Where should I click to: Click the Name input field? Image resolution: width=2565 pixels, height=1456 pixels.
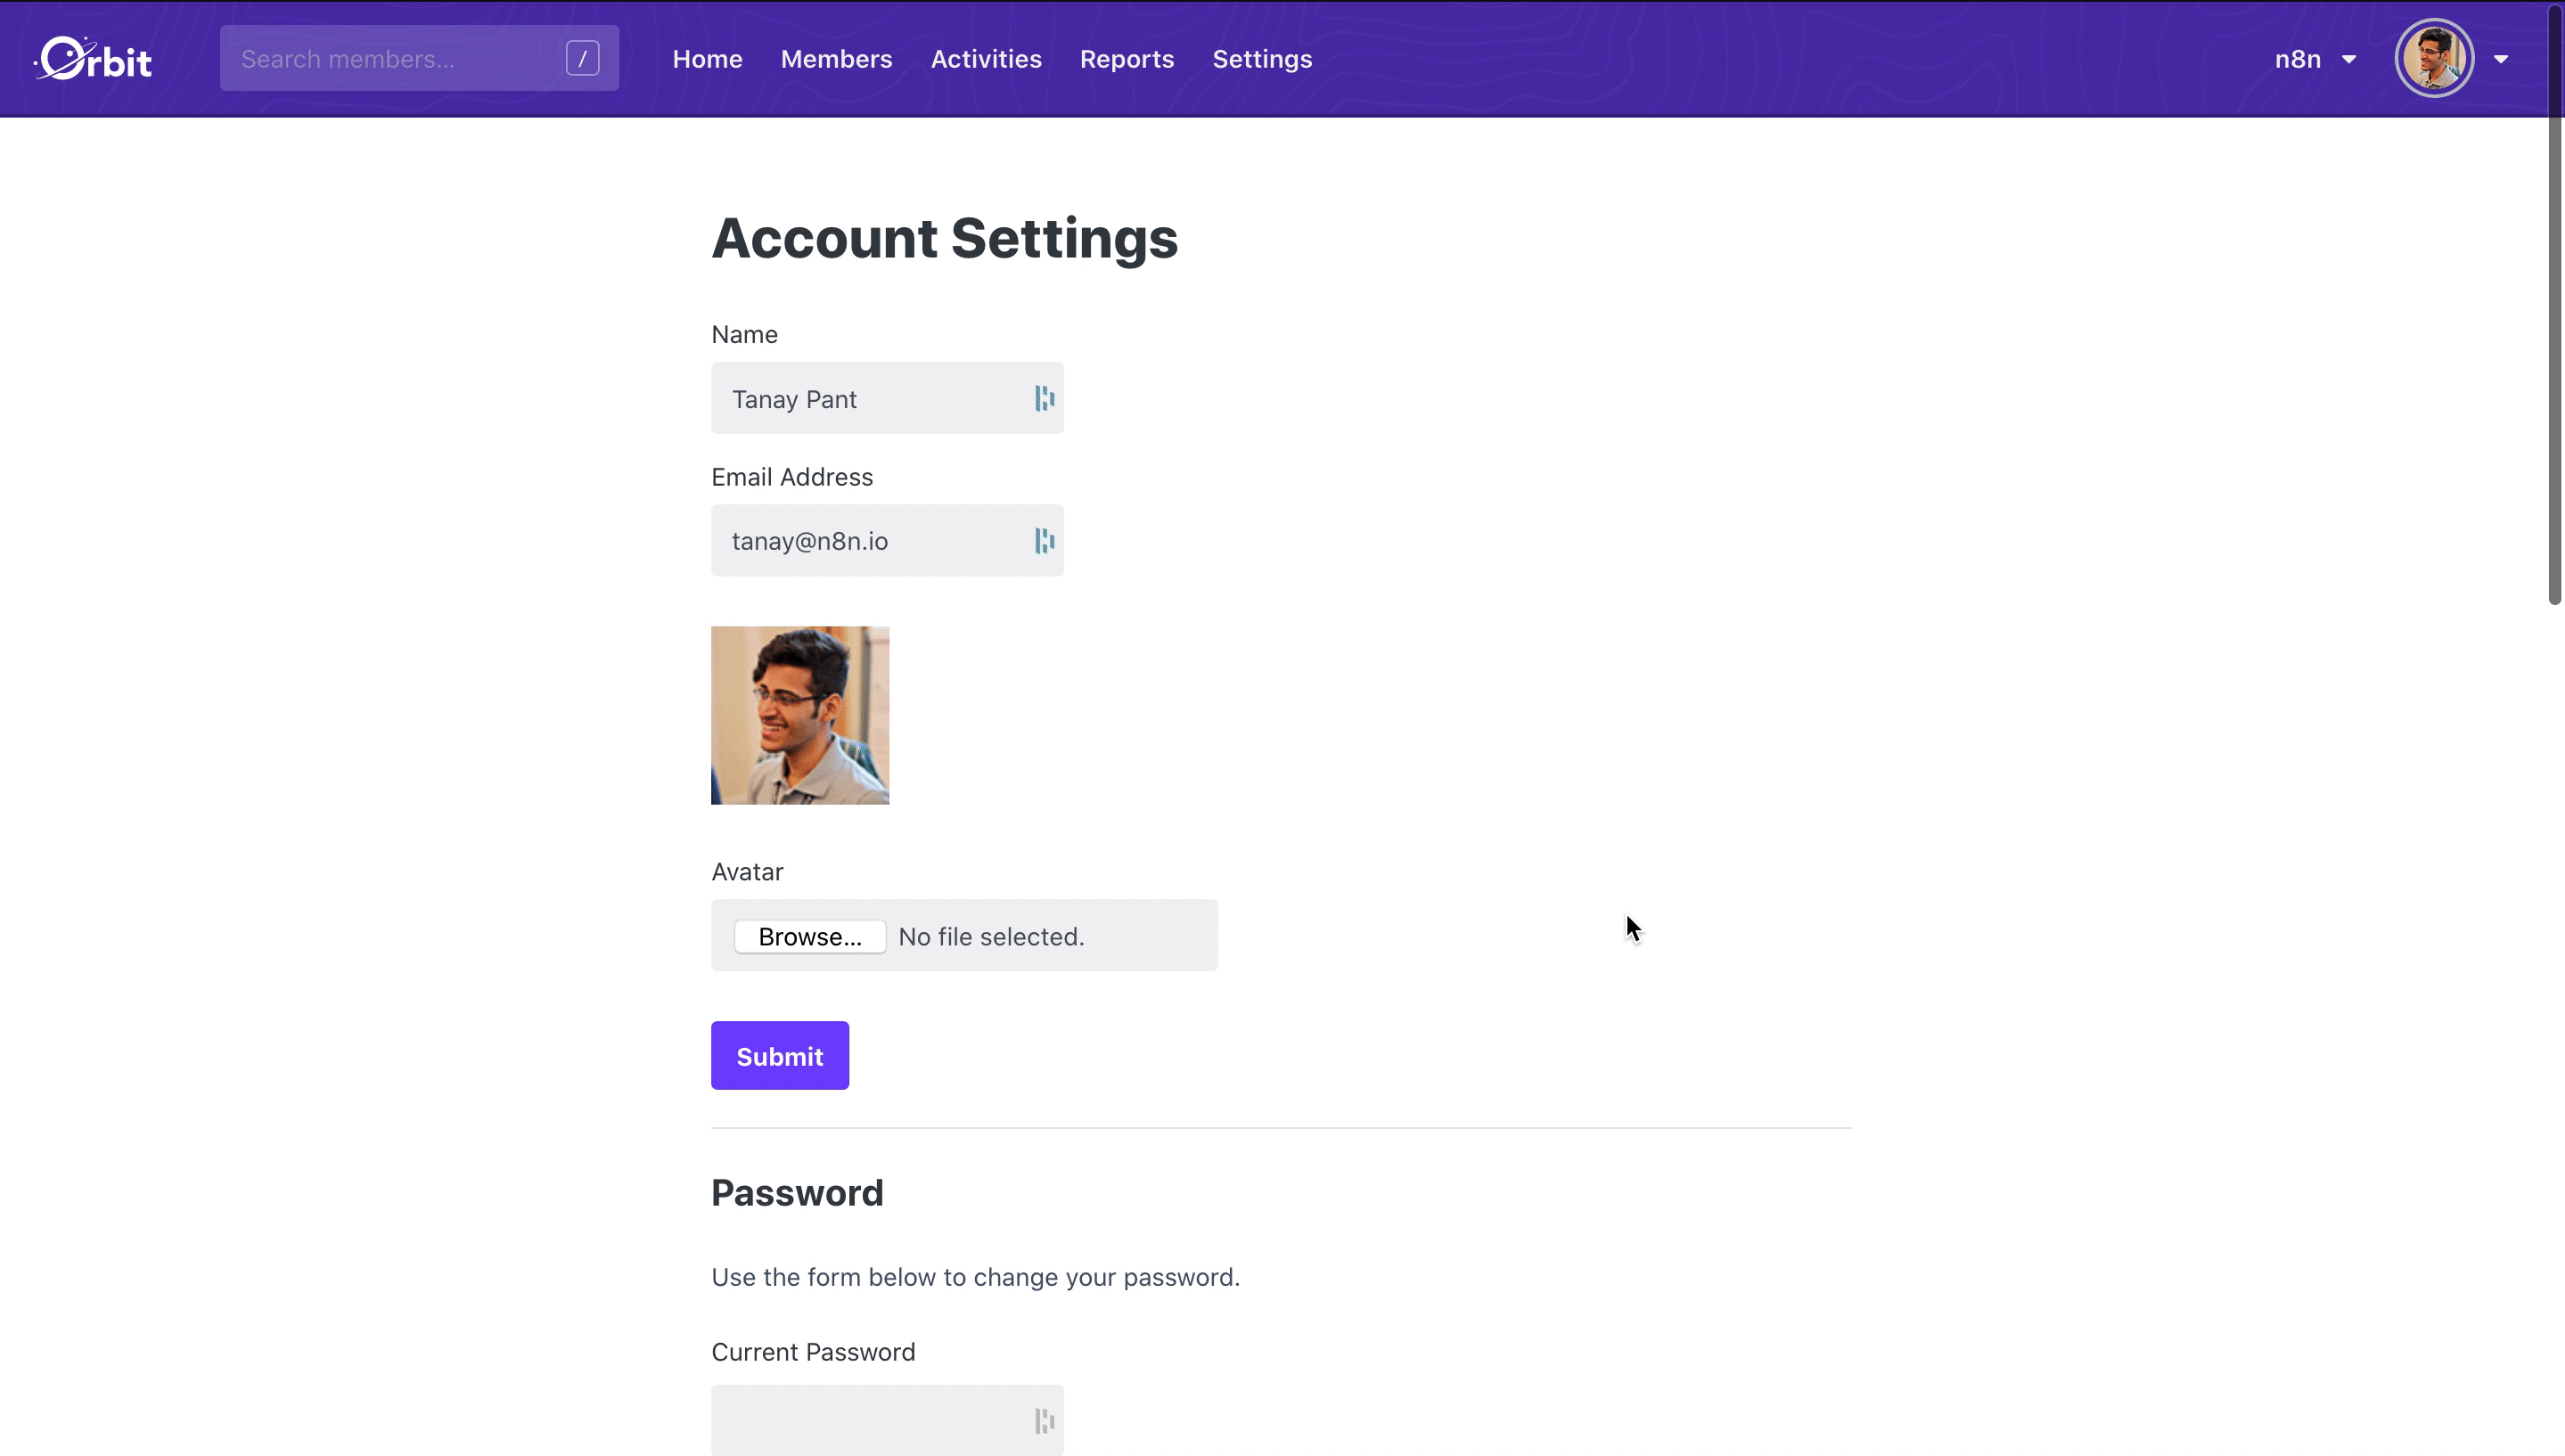click(x=886, y=398)
